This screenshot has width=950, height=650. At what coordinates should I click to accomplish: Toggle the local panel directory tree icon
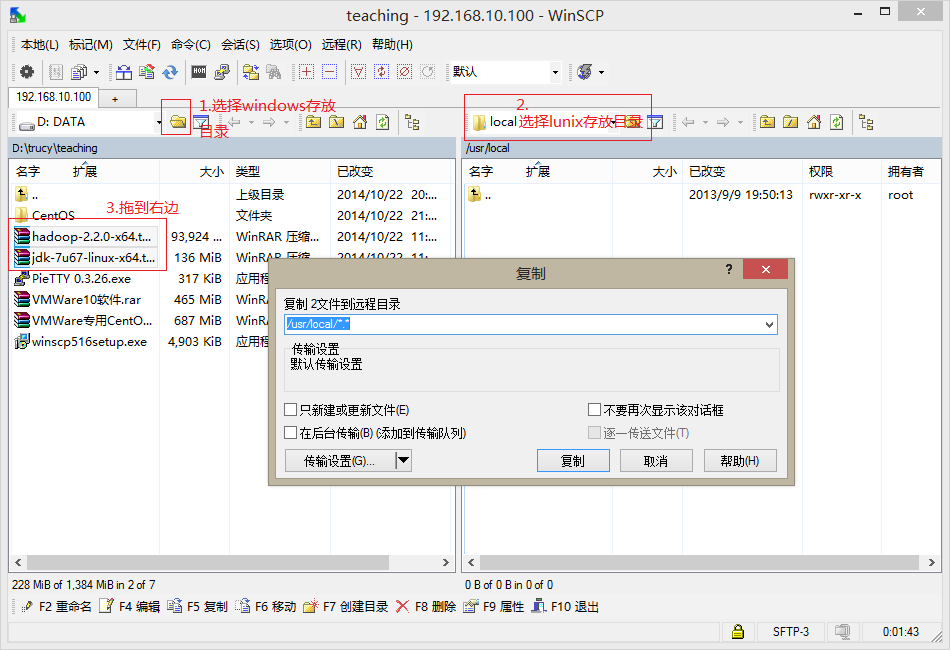tap(413, 122)
